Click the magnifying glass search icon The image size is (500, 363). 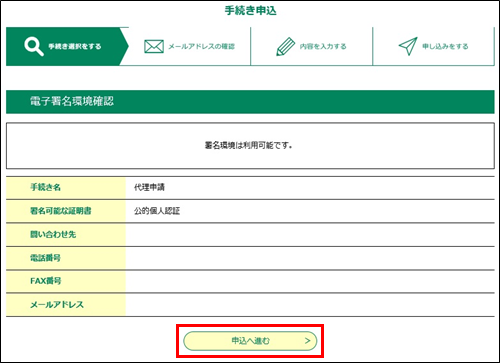pyautogui.click(x=34, y=46)
